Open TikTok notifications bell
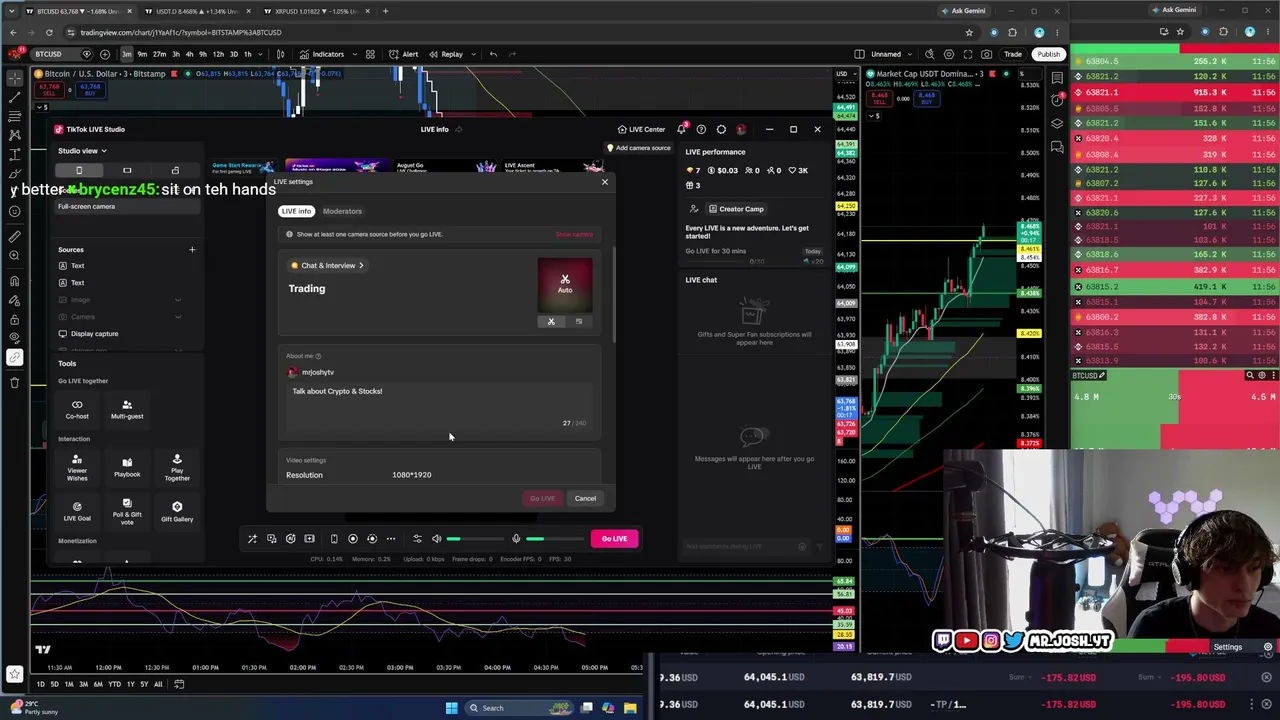Screen dimensions: 1280x720 [x=681, y=129]
